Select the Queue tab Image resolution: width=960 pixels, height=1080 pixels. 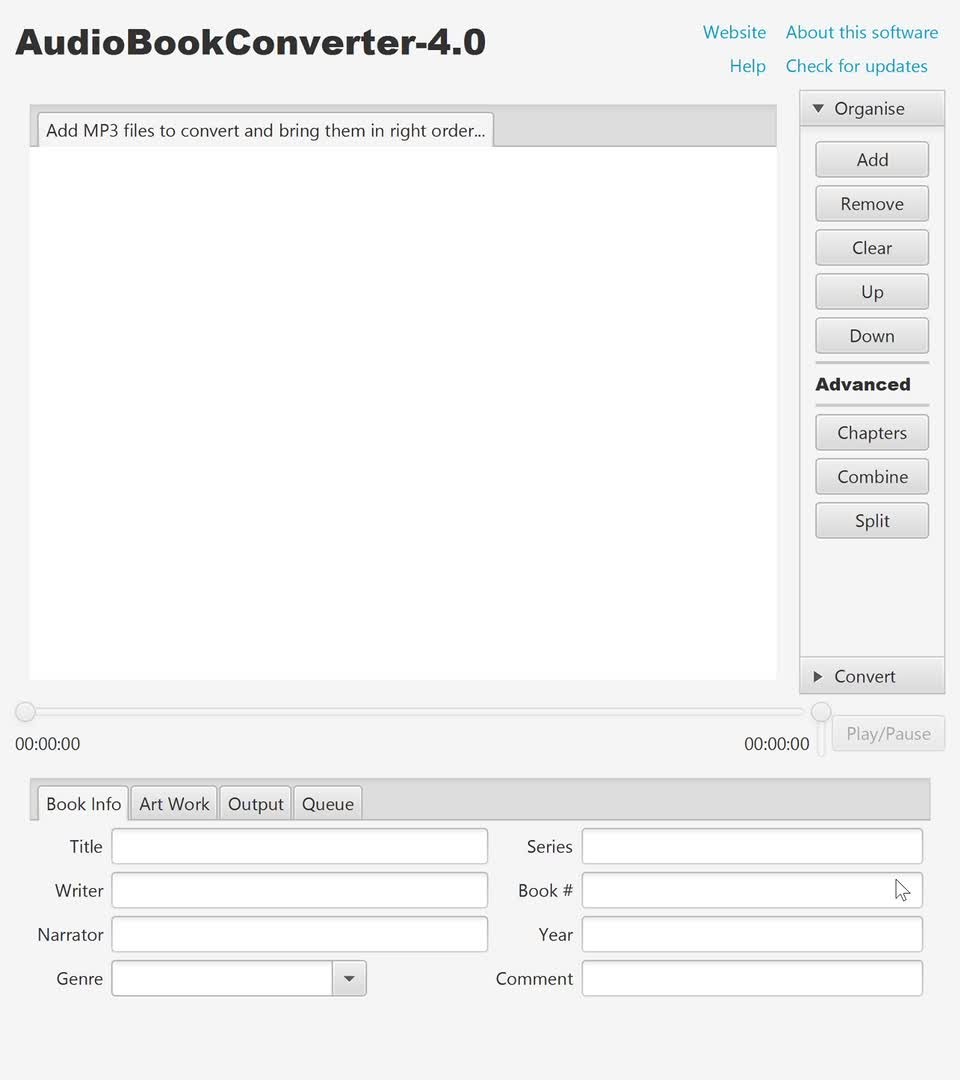[x=328, y=804]
